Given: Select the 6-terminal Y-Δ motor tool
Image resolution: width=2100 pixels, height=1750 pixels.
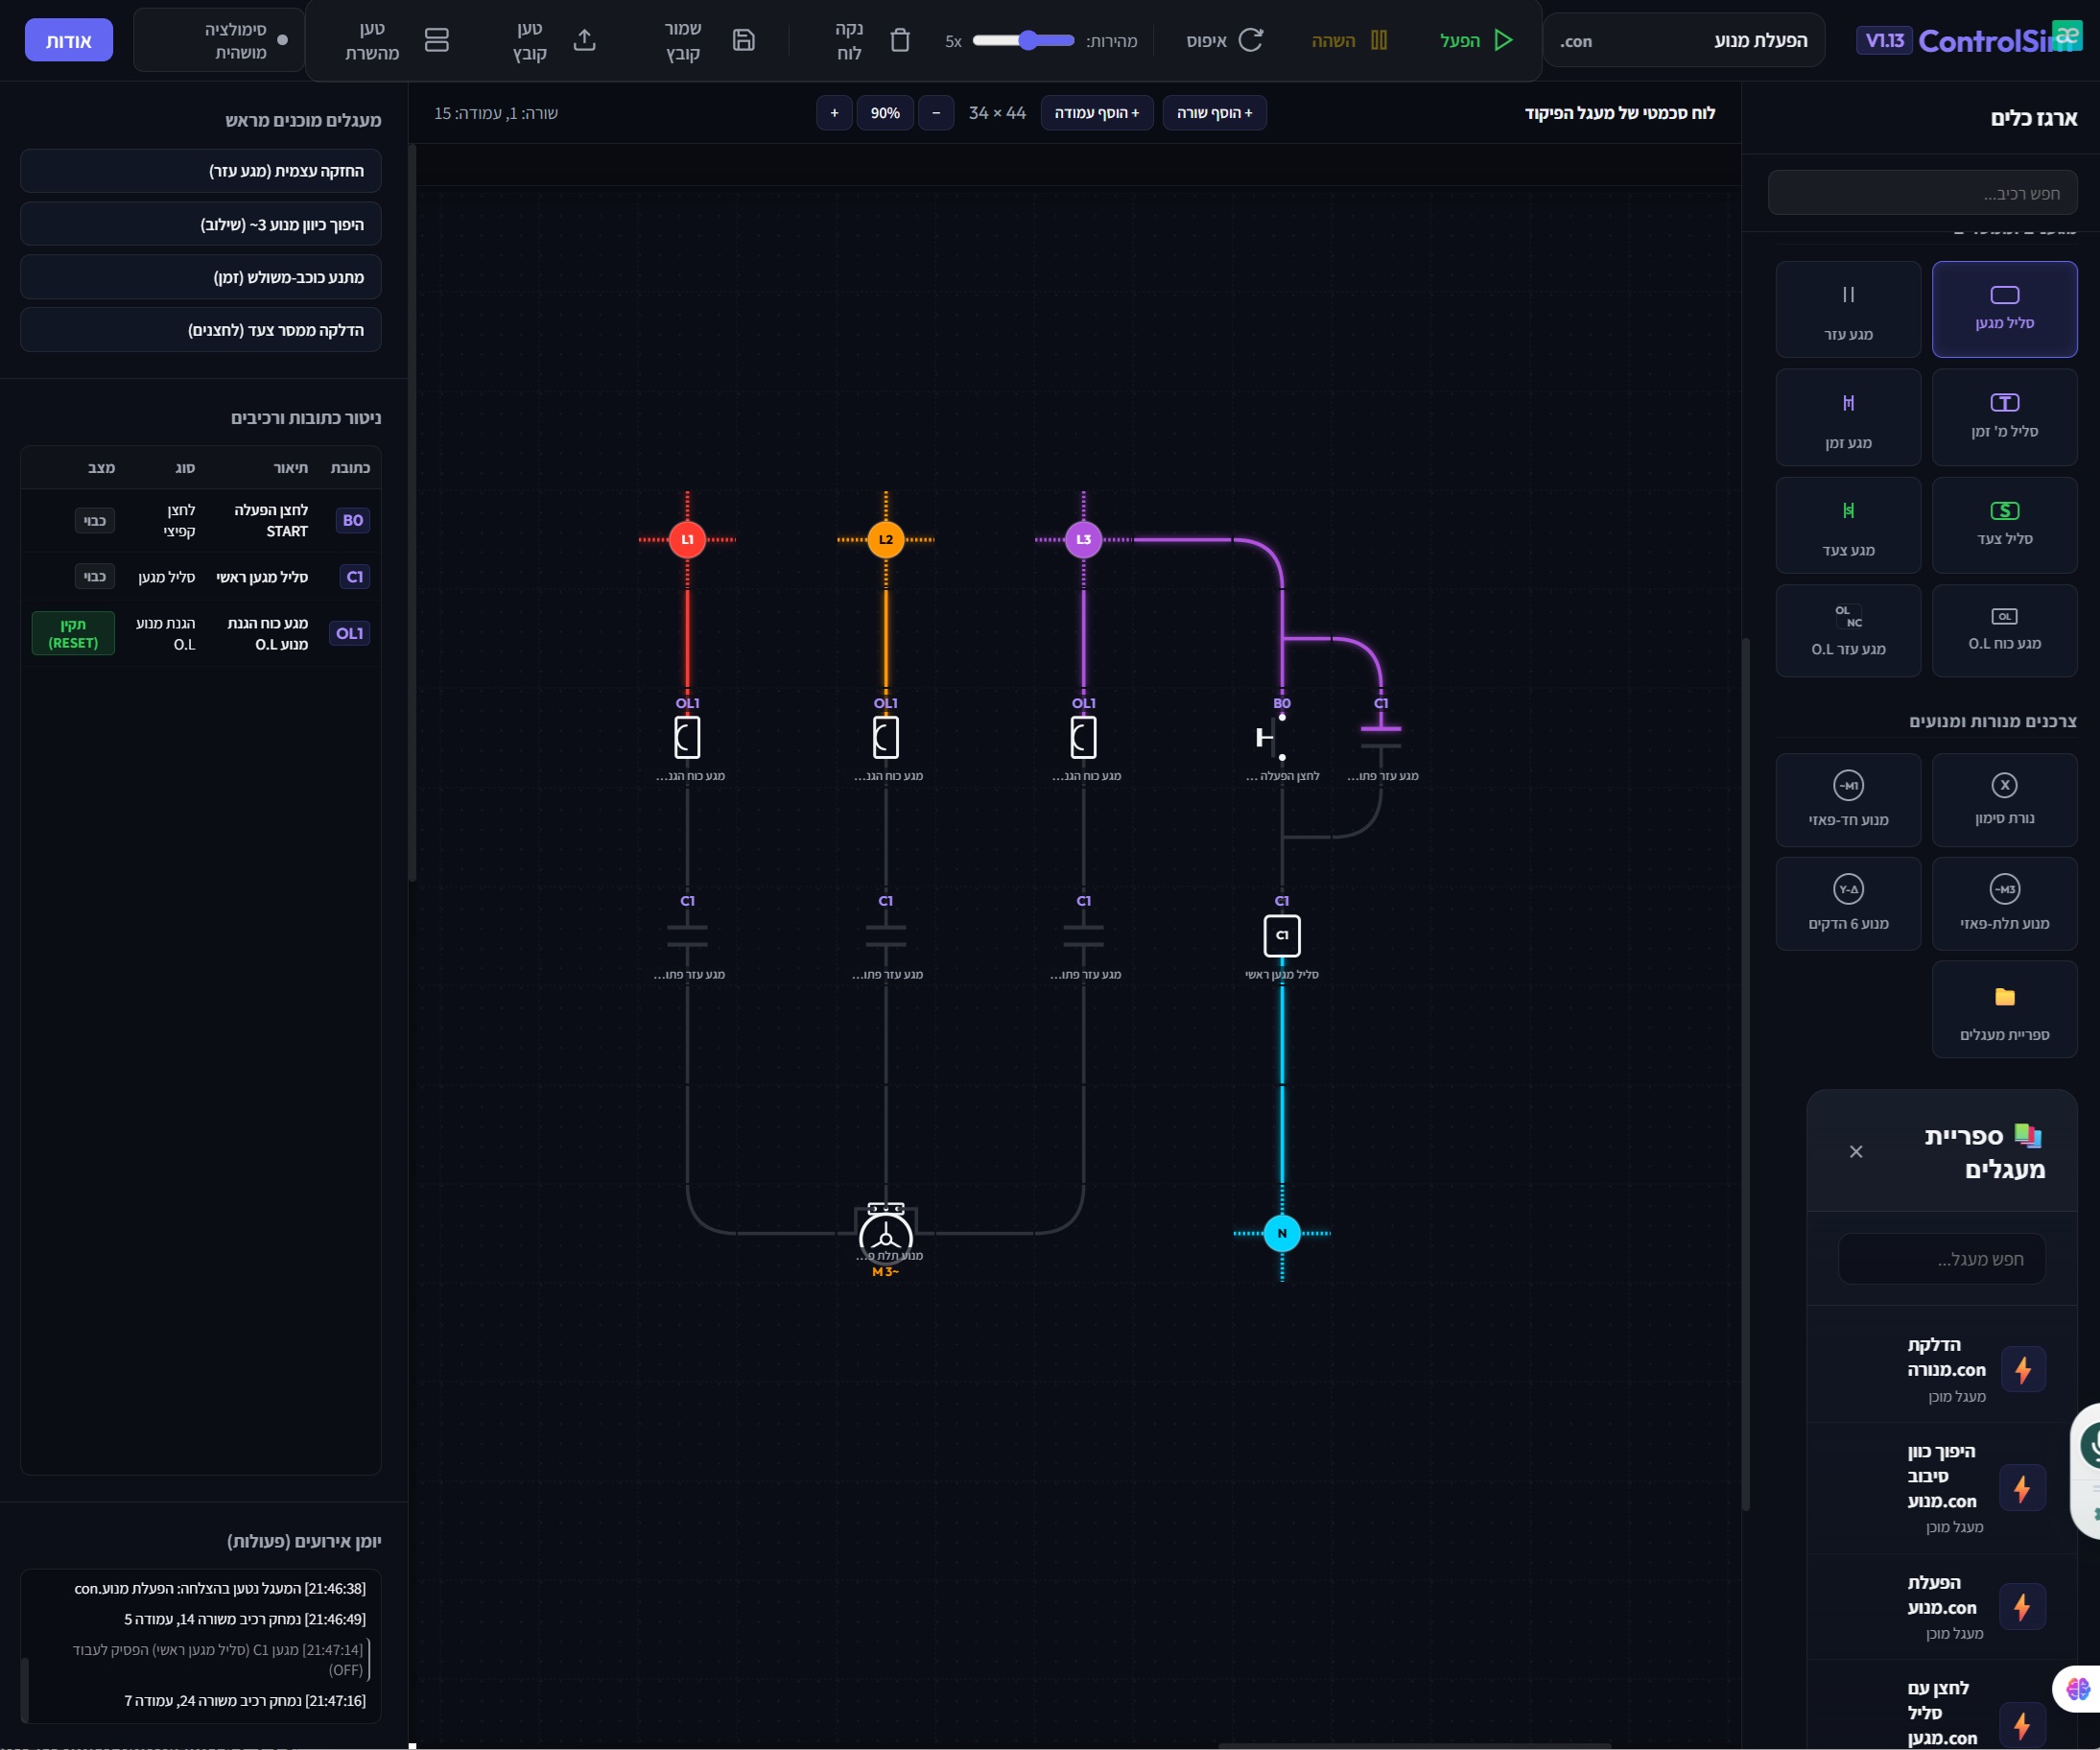Looking at the screenshot, I should pos(1848,904).
